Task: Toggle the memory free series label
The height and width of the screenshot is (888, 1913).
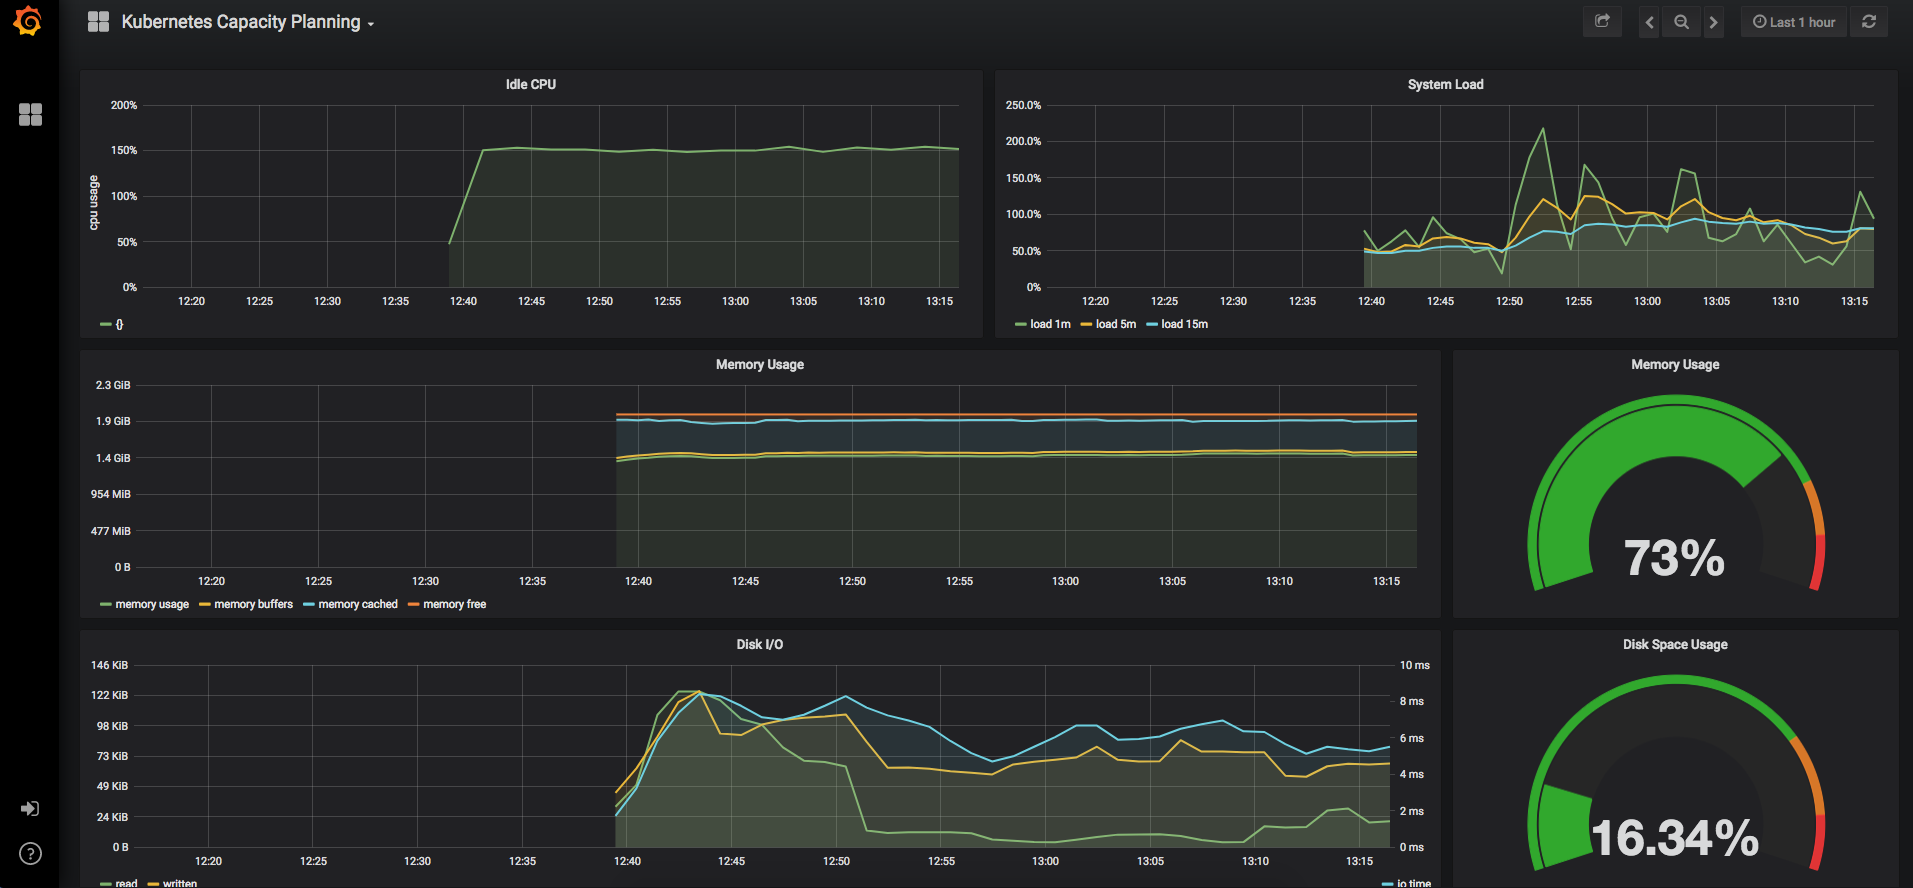Action: click(455, 604)
